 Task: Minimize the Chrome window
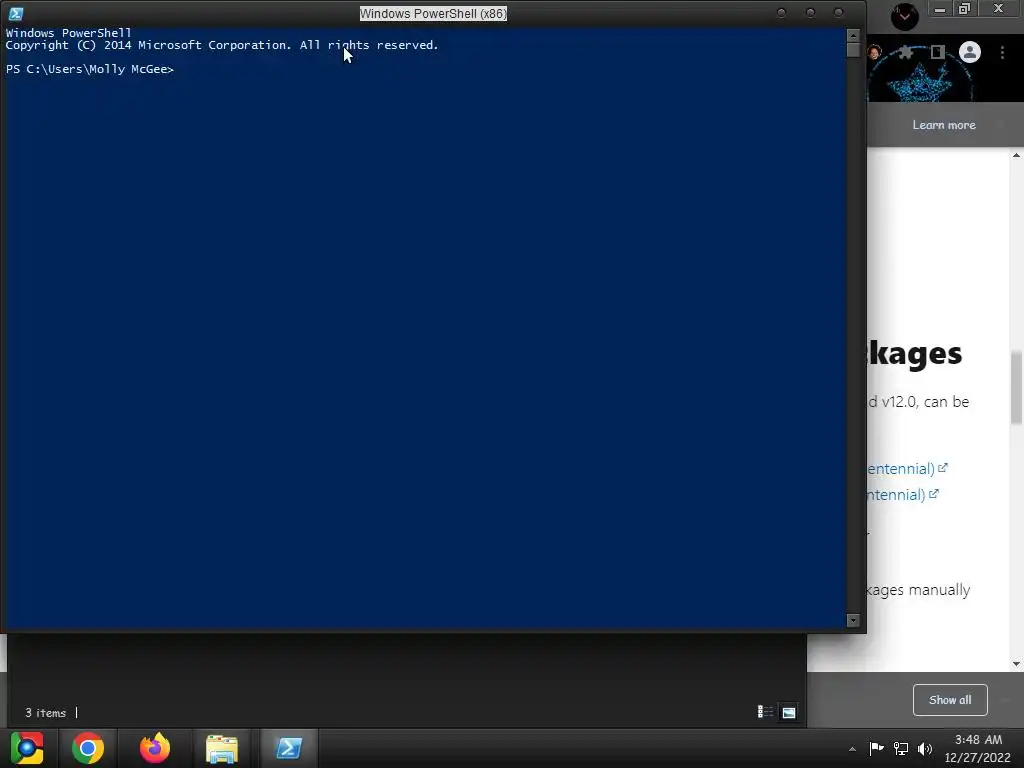(940, 9)
